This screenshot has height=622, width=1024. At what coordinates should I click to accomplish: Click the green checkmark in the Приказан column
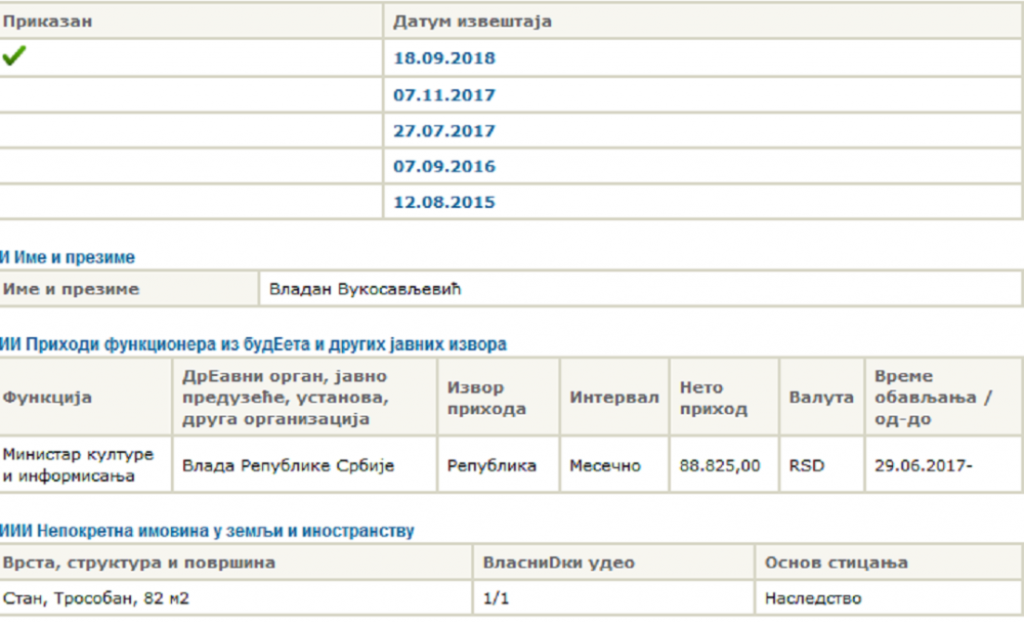pyautogui.click(x=14, y=57)
